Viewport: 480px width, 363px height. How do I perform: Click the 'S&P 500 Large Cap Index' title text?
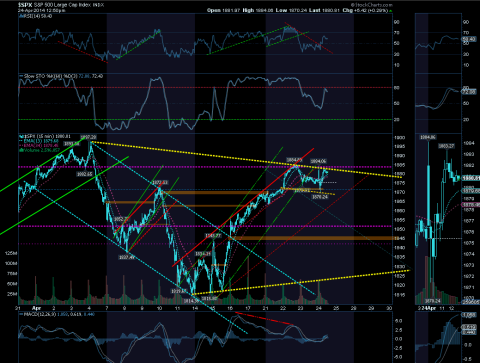coord(62,5)
